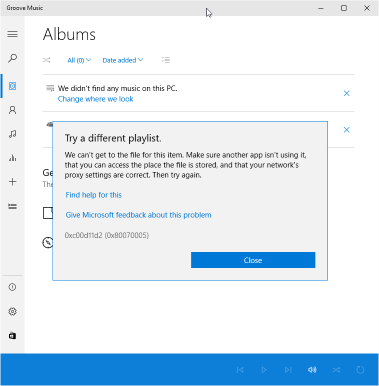
Task: Open the Now Playing bars icon
Action: [13, 158]
